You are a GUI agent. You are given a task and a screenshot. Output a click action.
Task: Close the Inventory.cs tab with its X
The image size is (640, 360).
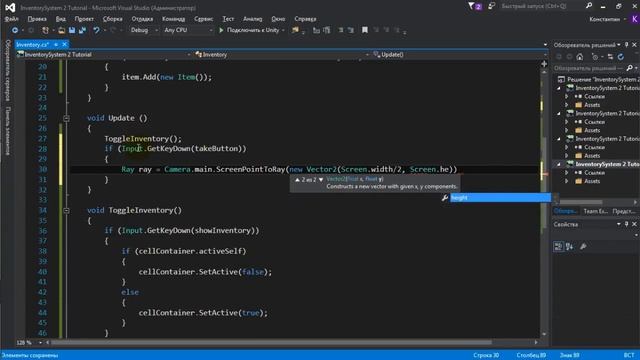click(64, 44)
